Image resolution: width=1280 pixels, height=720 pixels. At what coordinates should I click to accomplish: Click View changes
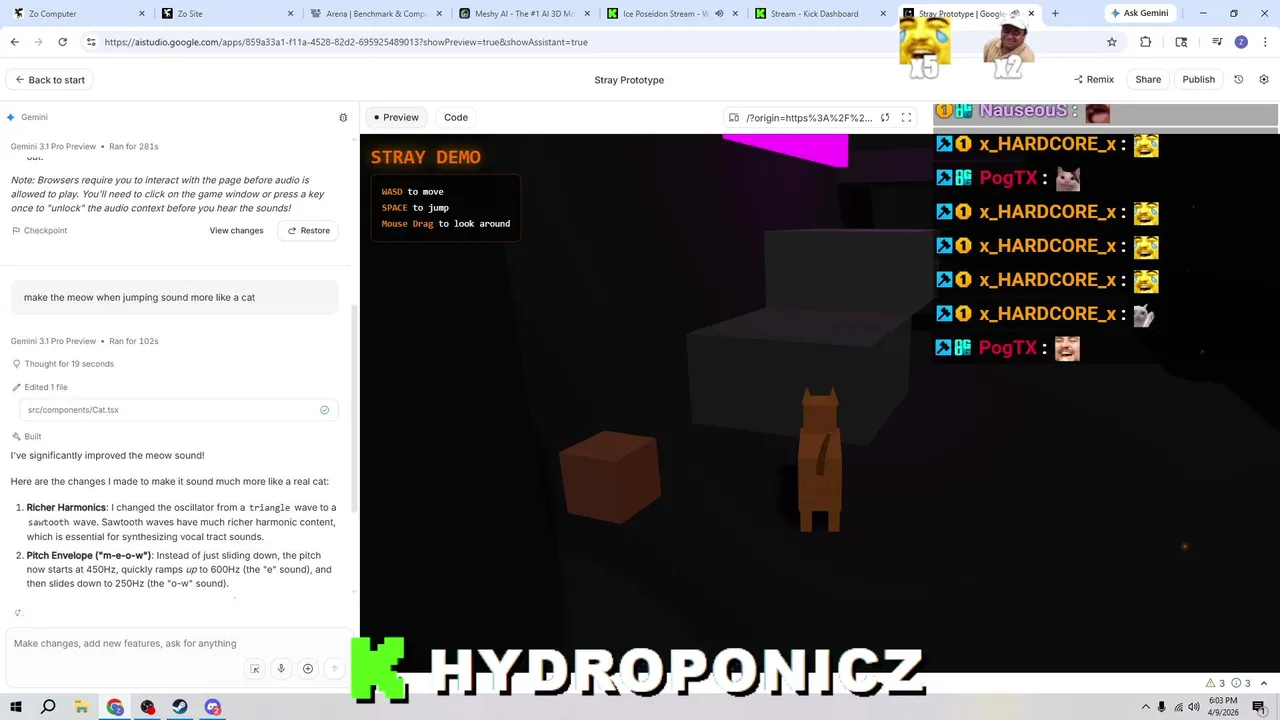tap(236, 231)
